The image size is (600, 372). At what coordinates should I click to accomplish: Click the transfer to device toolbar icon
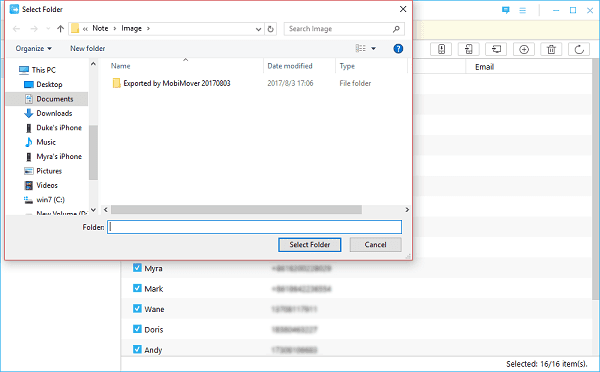[x=441, y=49]
